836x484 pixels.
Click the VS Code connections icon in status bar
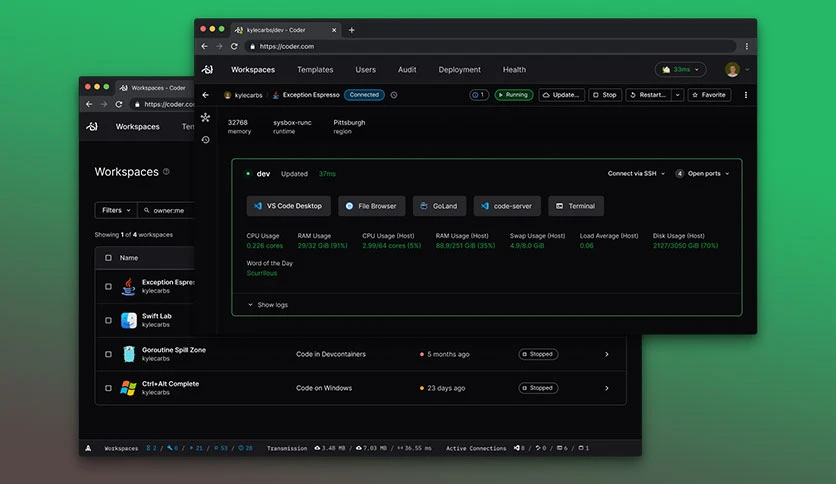[x=517, y=448]
